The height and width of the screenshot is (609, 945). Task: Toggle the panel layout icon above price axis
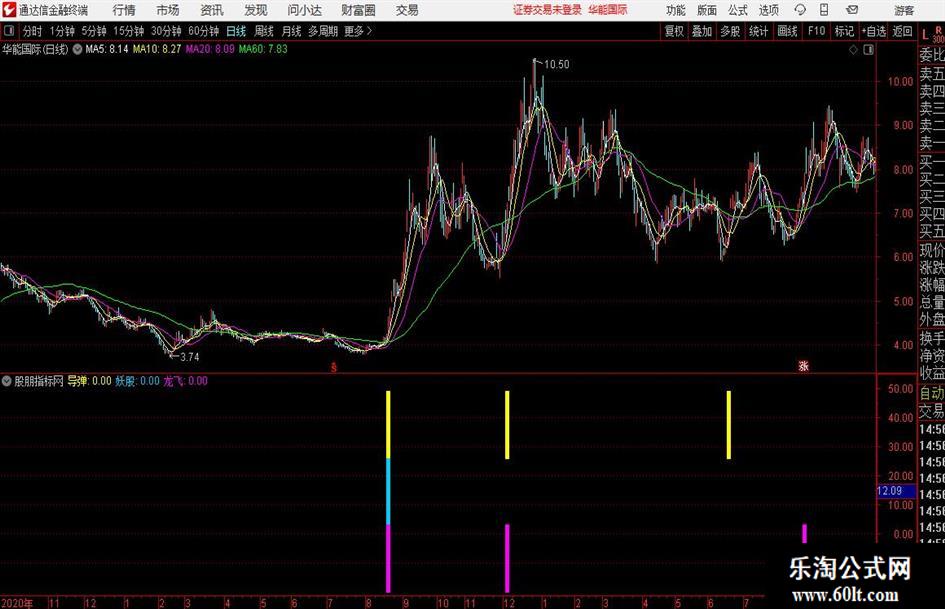(x=868, y=50)
